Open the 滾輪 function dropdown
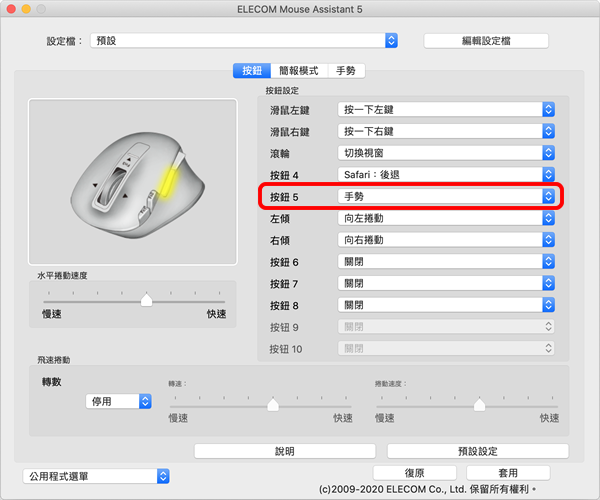This screenshot has height=500, width=600. (446, 153)
